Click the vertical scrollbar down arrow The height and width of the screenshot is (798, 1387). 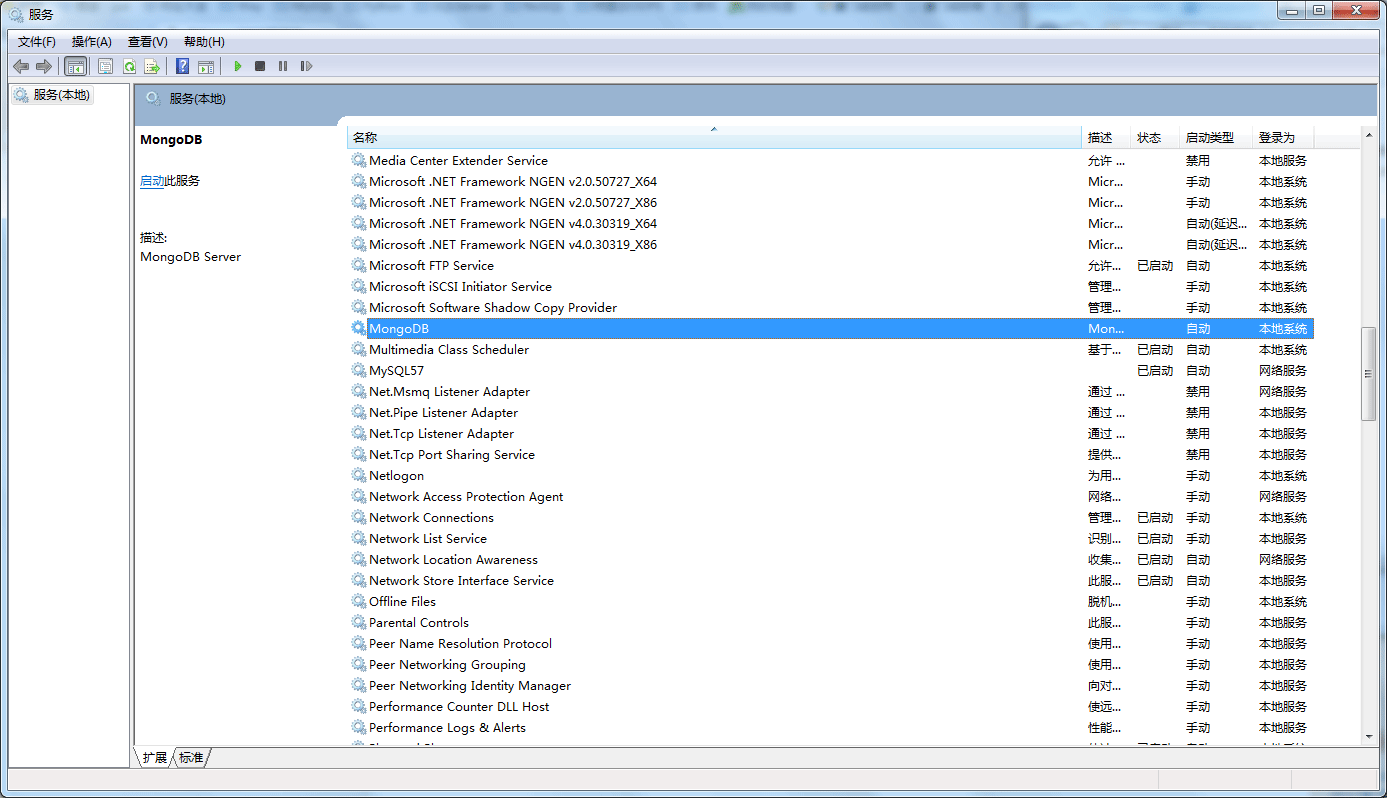click(x=1369, y=736)
